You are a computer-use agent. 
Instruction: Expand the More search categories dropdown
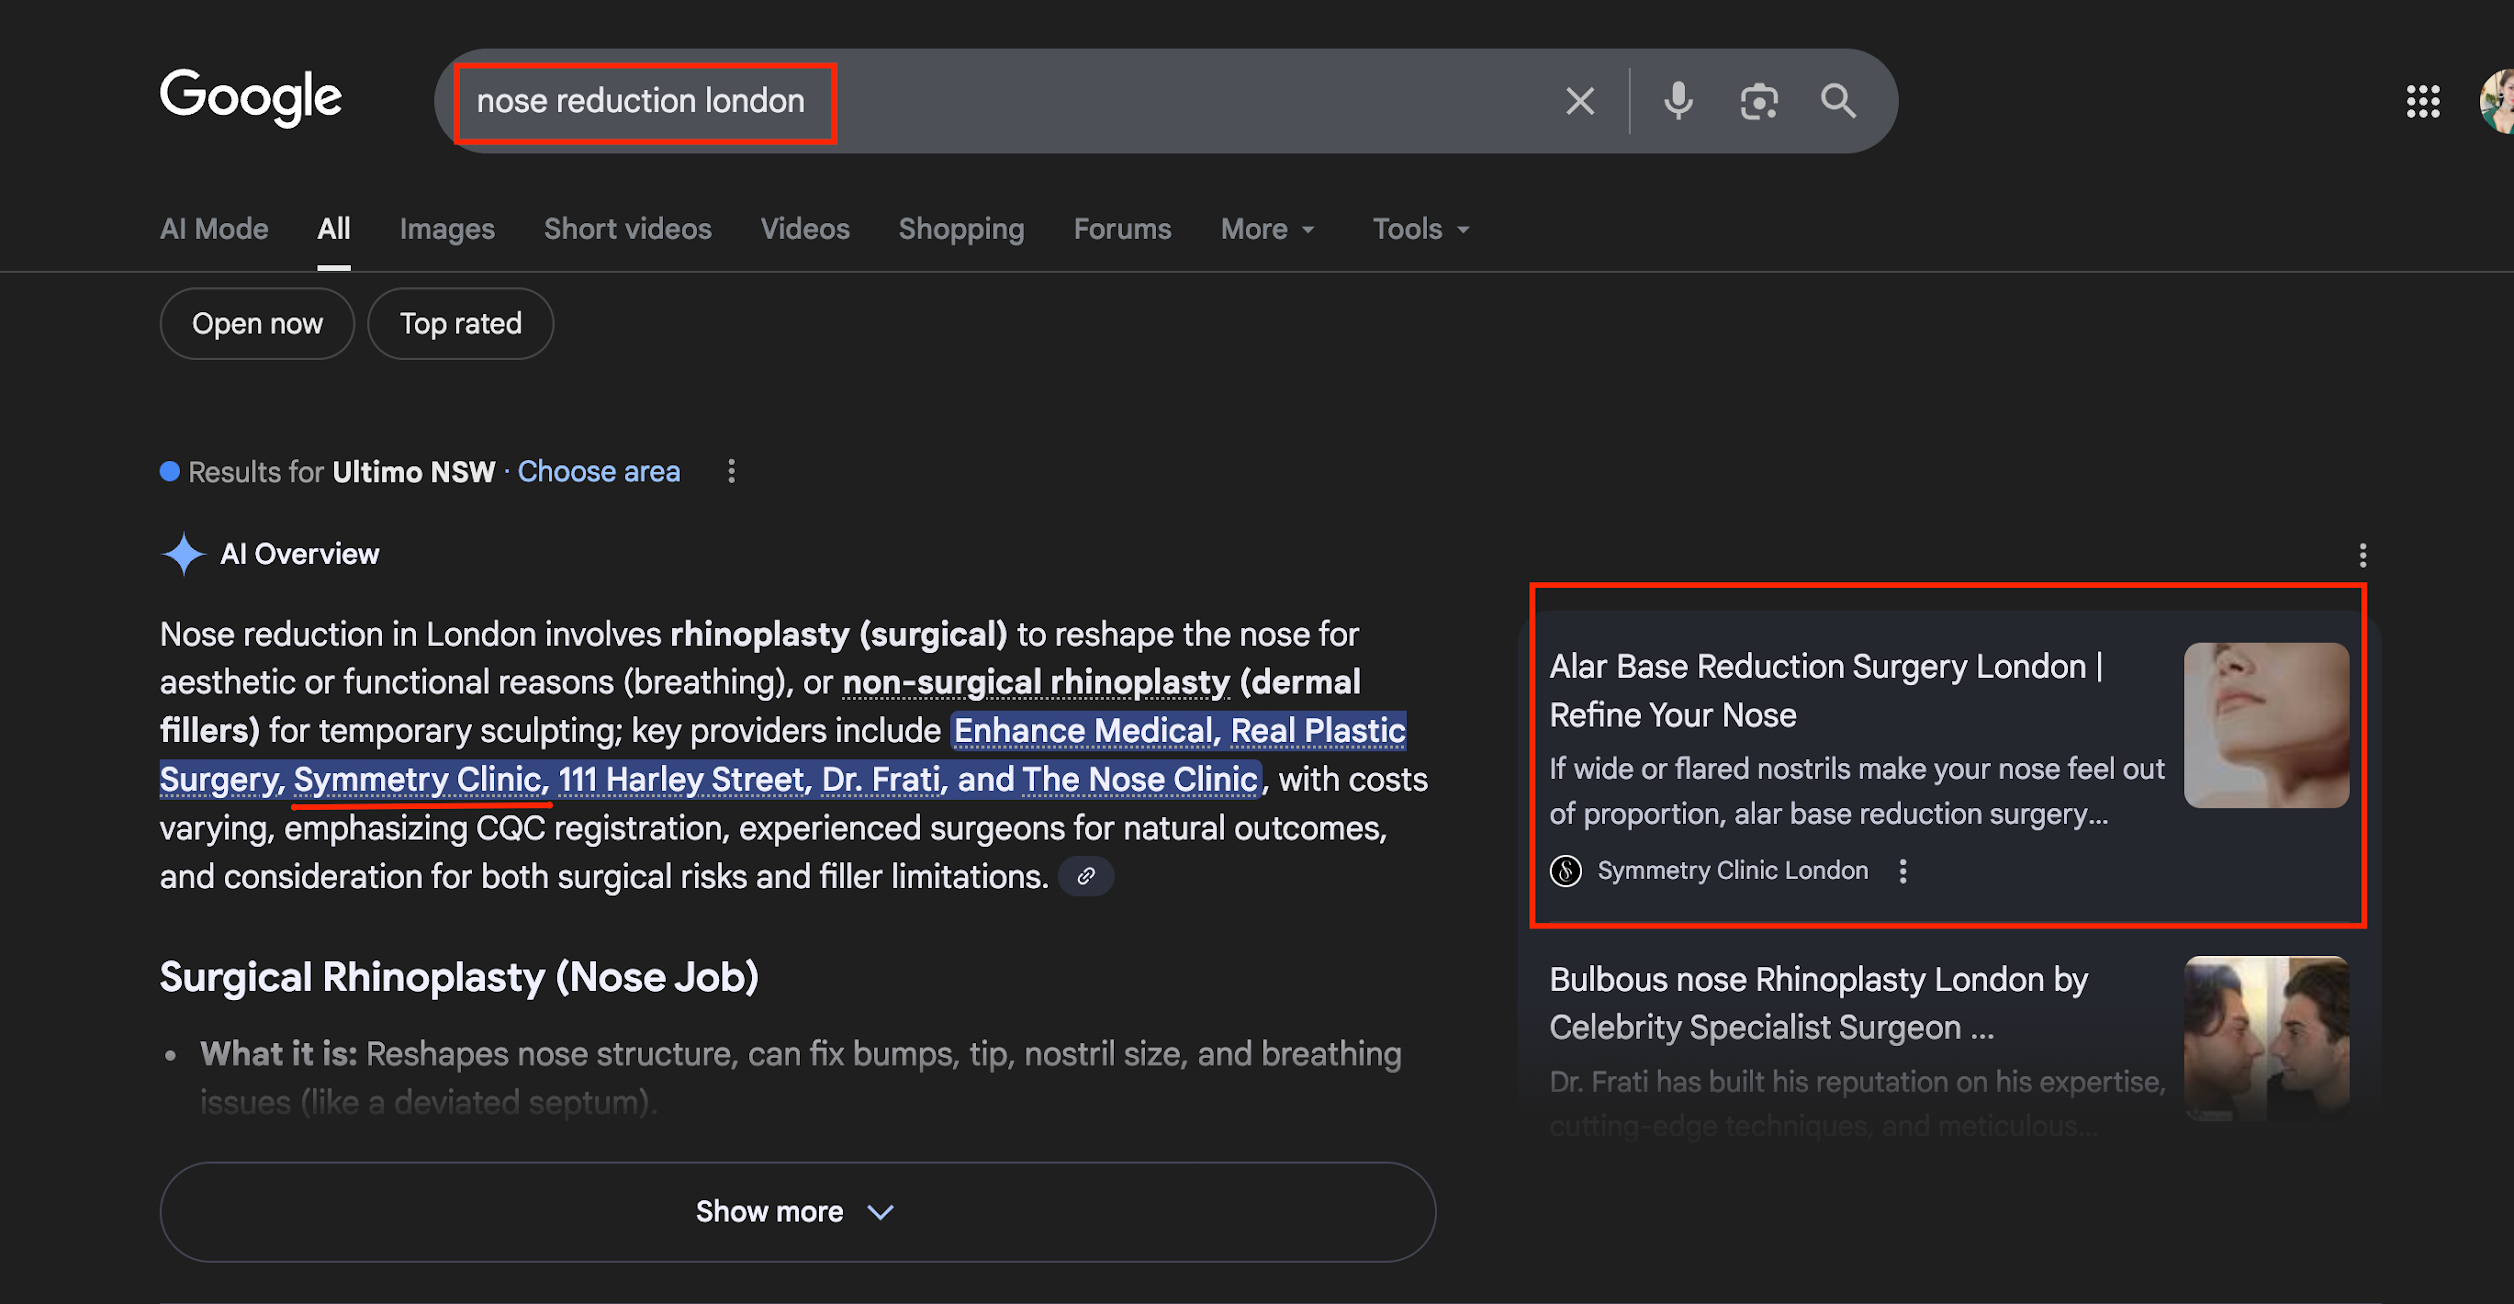pos(1267,229)
